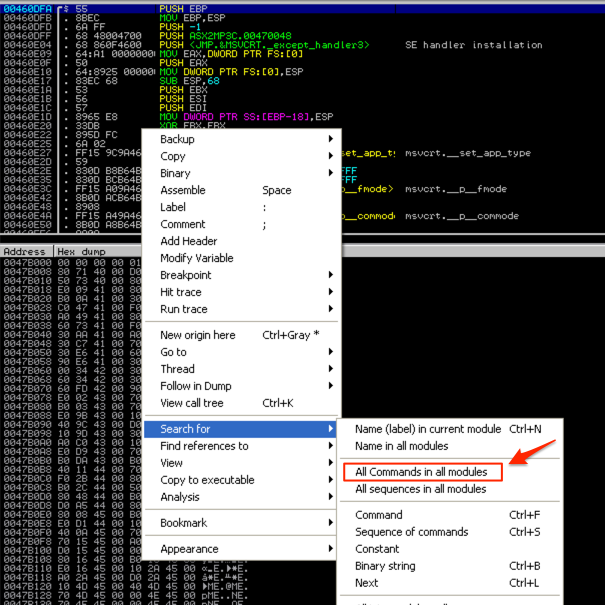Select comment msvcrt.__set_app_type

(x=468, y=153)
